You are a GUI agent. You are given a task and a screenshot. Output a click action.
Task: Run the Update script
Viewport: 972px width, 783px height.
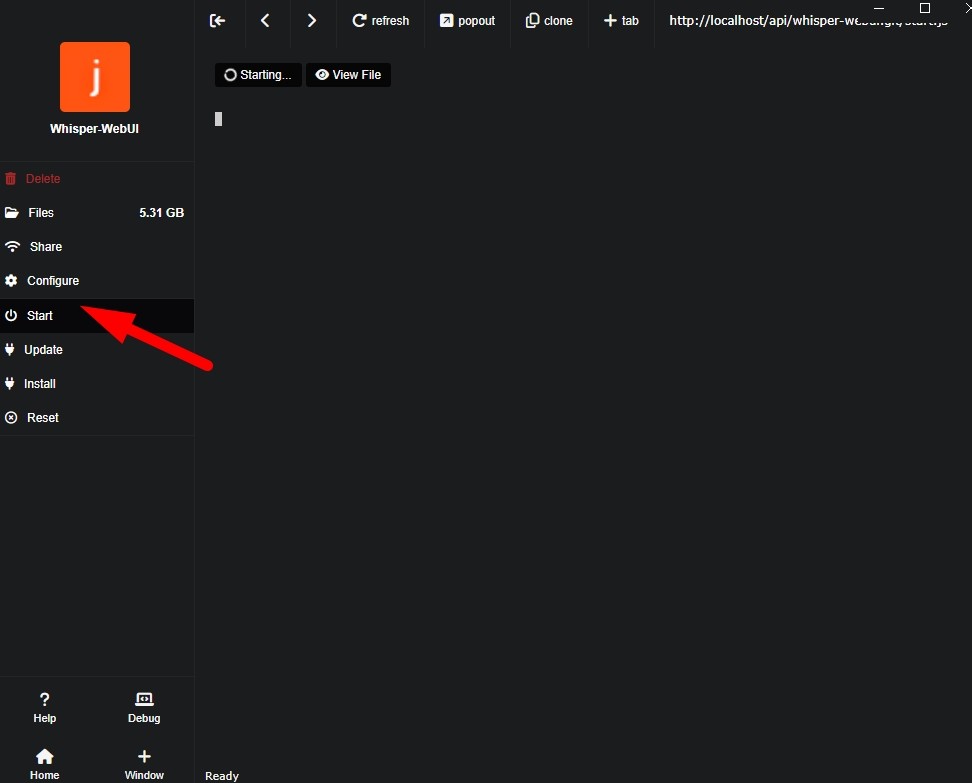(97, 350)
